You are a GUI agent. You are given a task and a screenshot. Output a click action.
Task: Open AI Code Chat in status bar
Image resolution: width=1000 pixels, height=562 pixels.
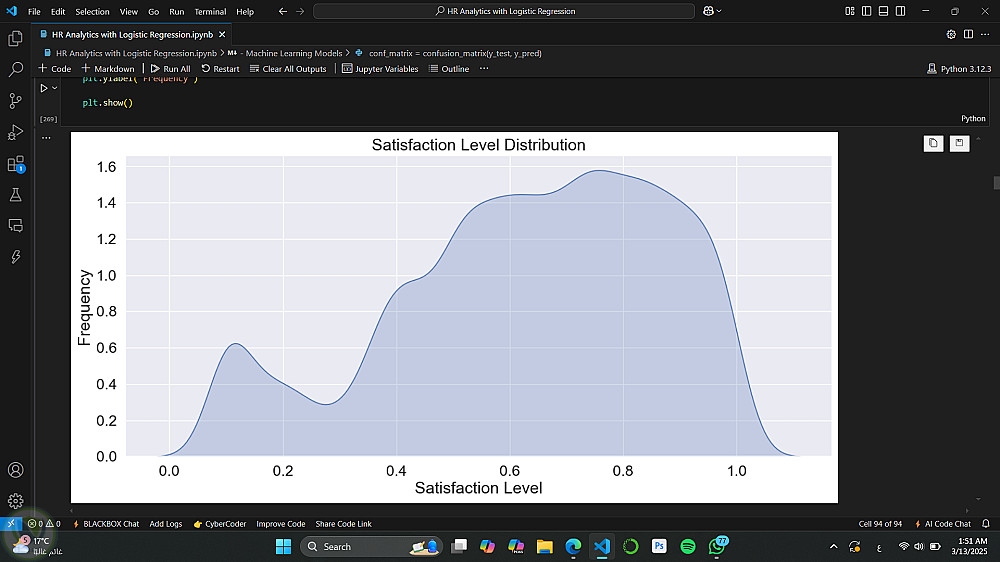pyautogui.click(x=943, y=524)
